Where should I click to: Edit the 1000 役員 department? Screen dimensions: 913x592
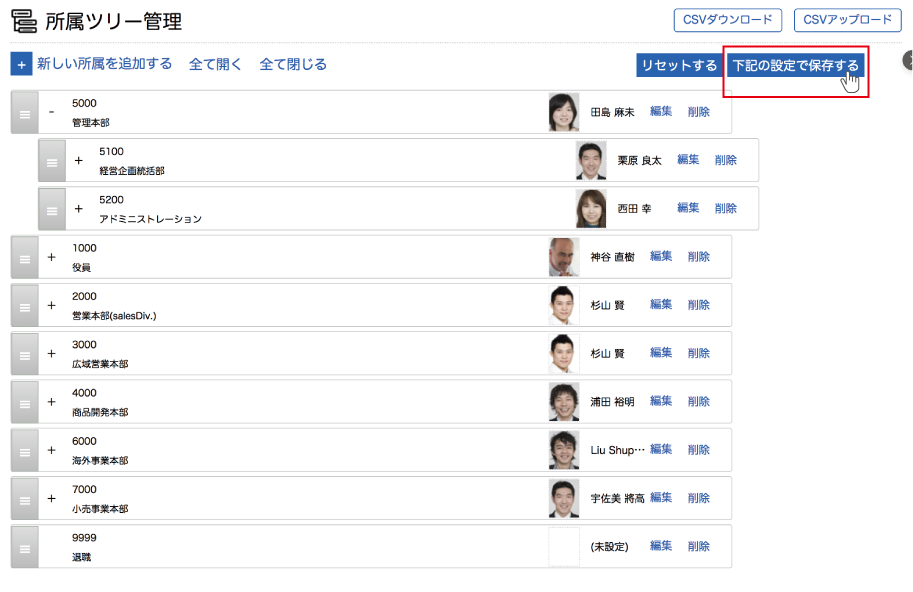[661, 256]
